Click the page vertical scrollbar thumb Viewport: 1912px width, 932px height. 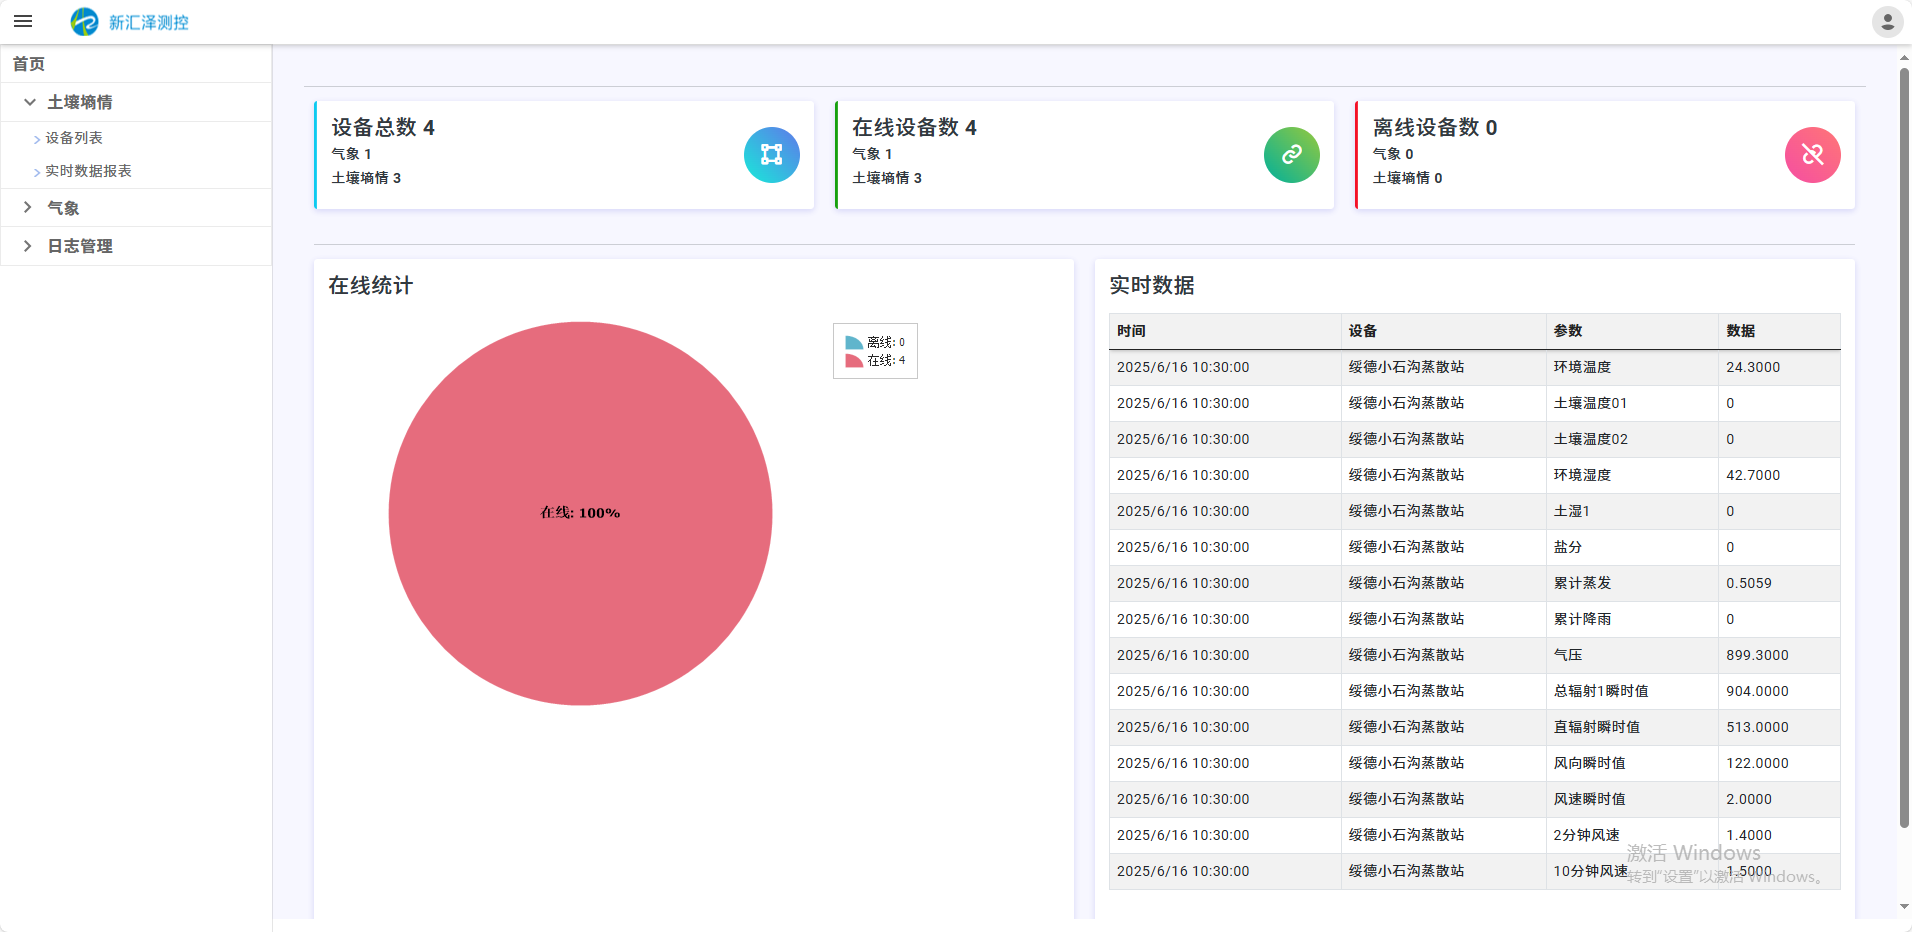point(1904,448)
